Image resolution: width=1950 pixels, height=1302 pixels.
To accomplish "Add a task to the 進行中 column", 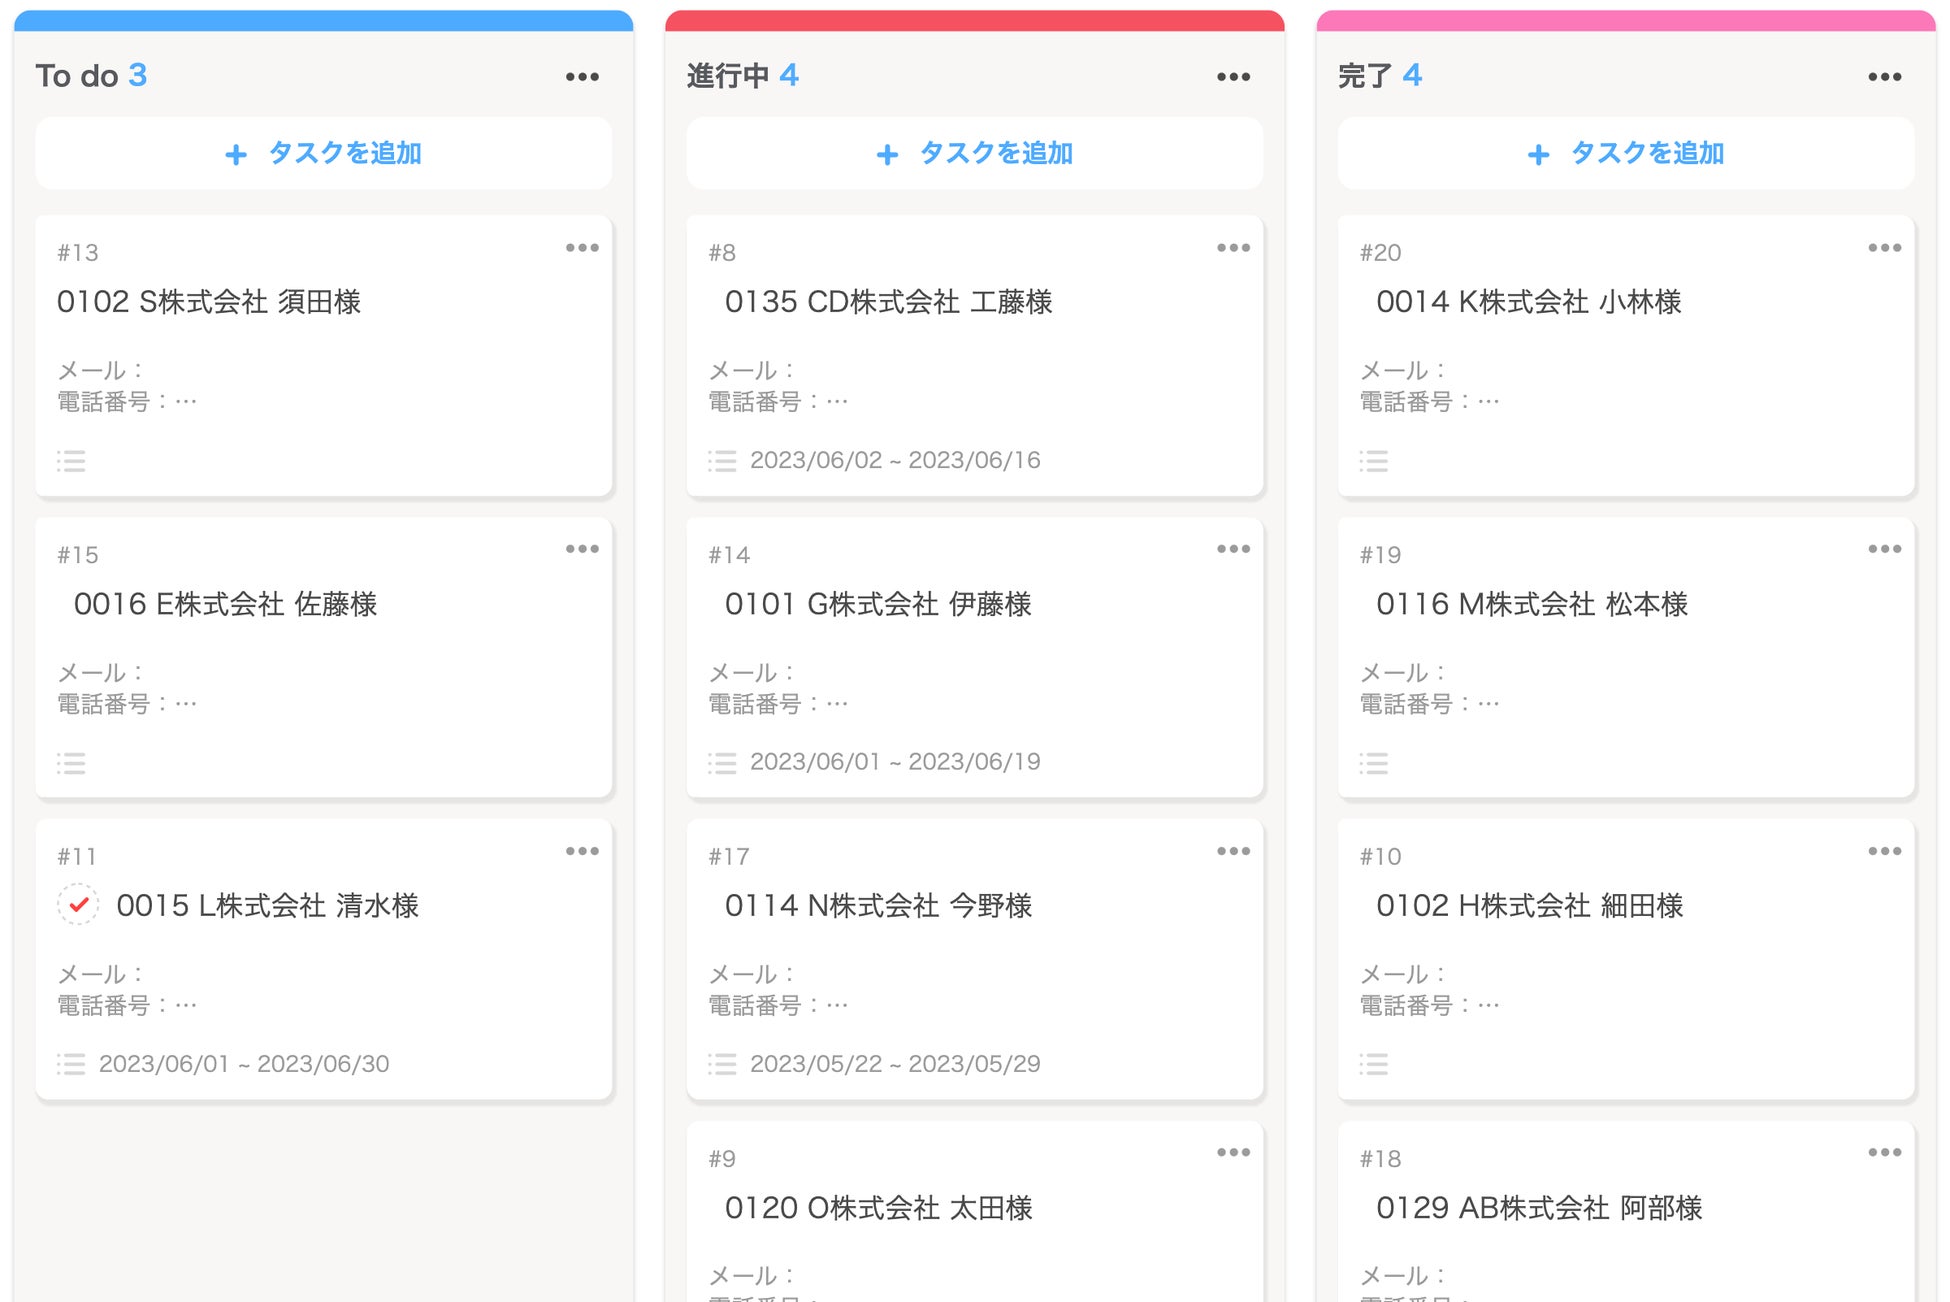I will (x=974, y=154).
